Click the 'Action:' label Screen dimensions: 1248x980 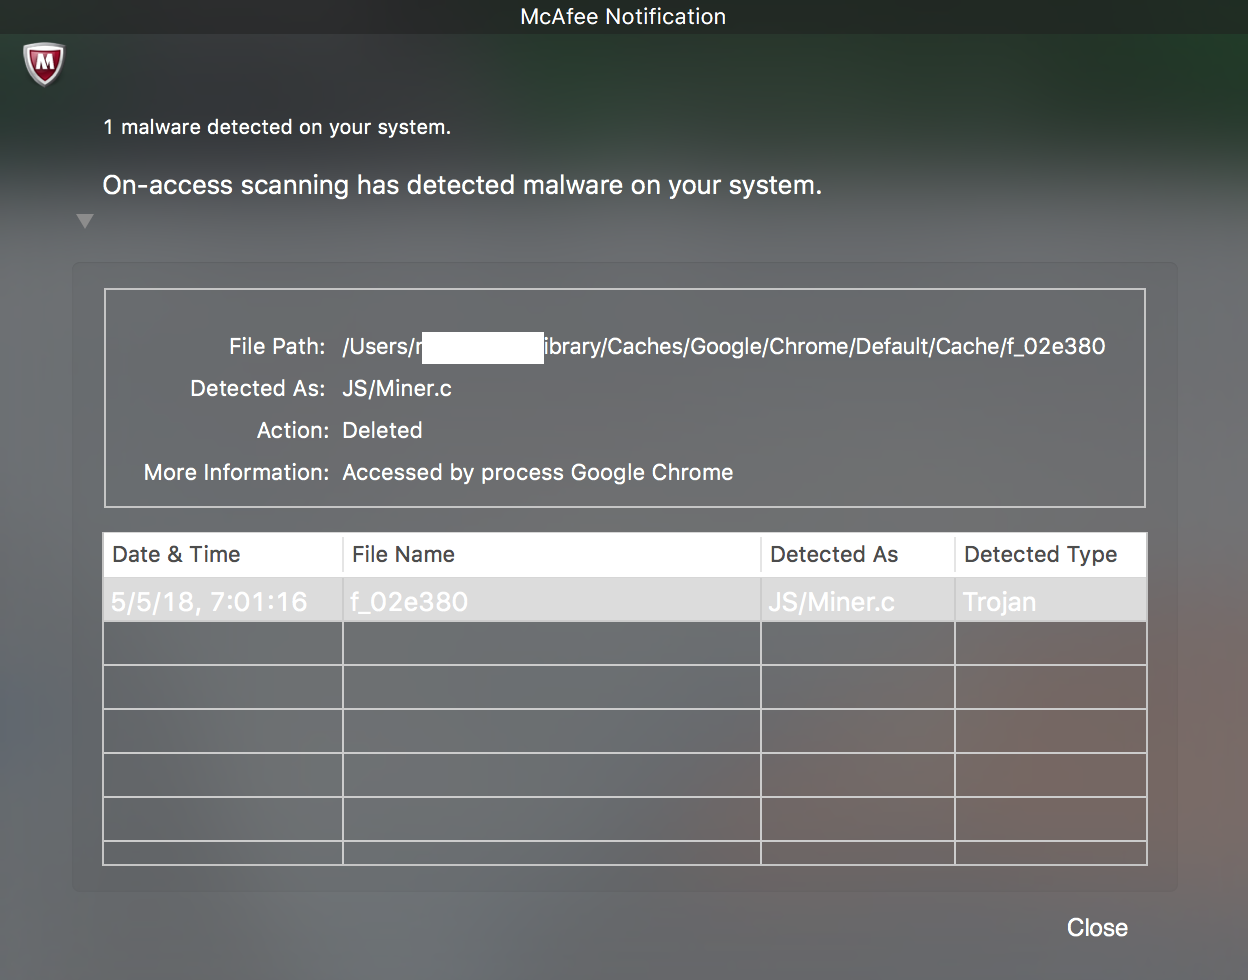click(291, 430)
